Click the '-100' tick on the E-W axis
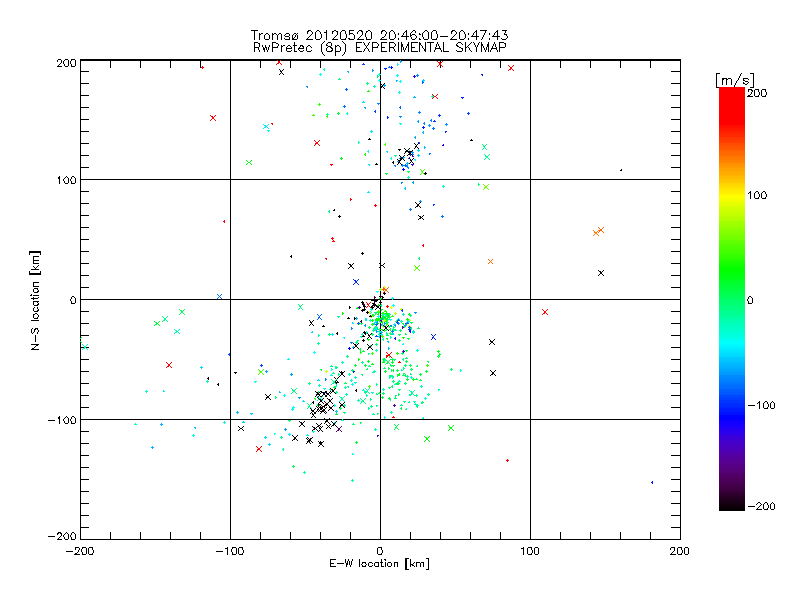Screen dimensions: 800x600 click(230, 551)
